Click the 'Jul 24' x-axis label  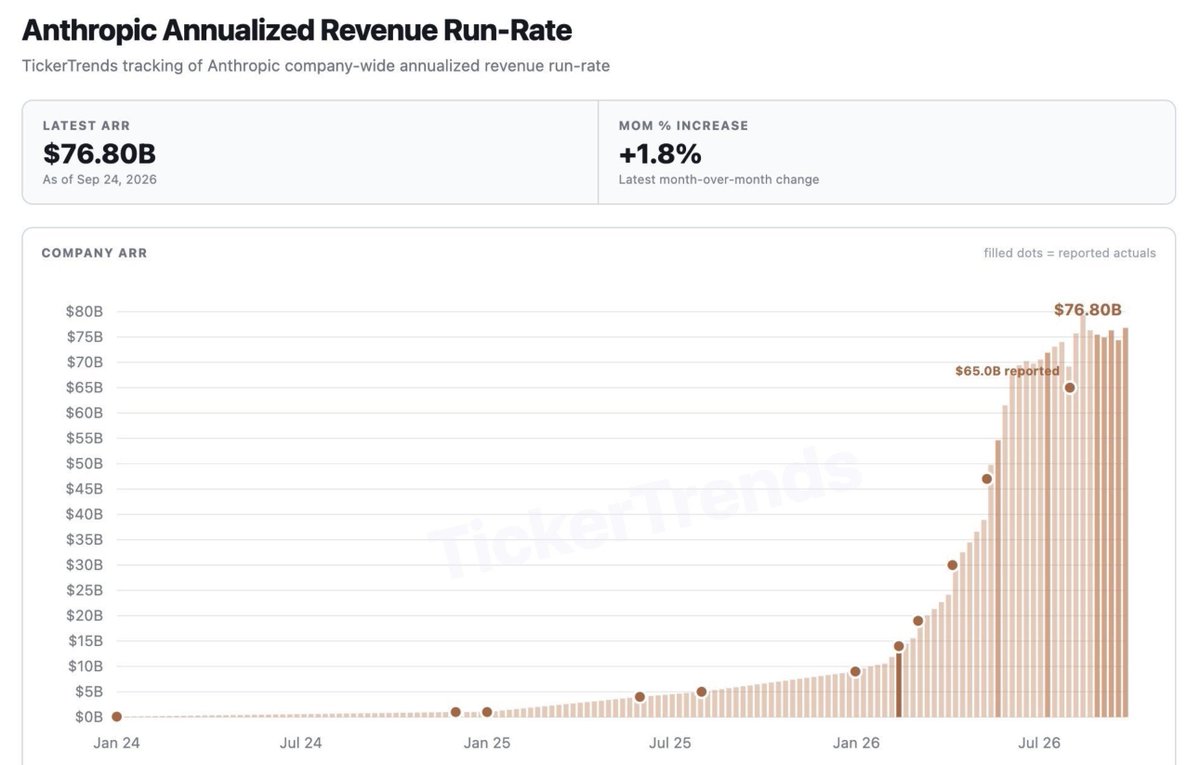click(301, 743)
